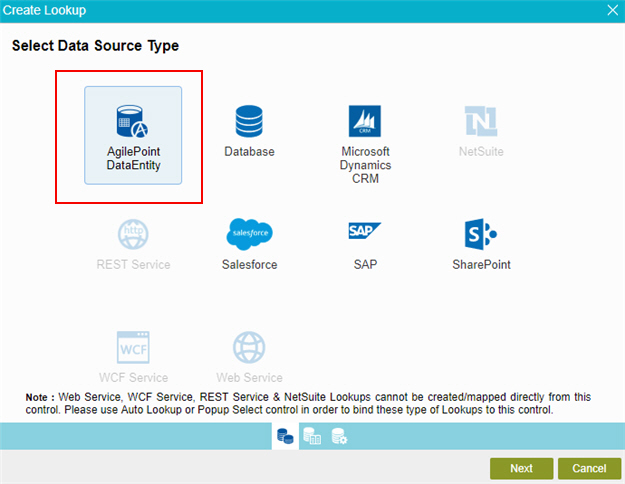625x484 pixels.
Task: Choose the Salesforce cloud icon
Action: [250, 234]
